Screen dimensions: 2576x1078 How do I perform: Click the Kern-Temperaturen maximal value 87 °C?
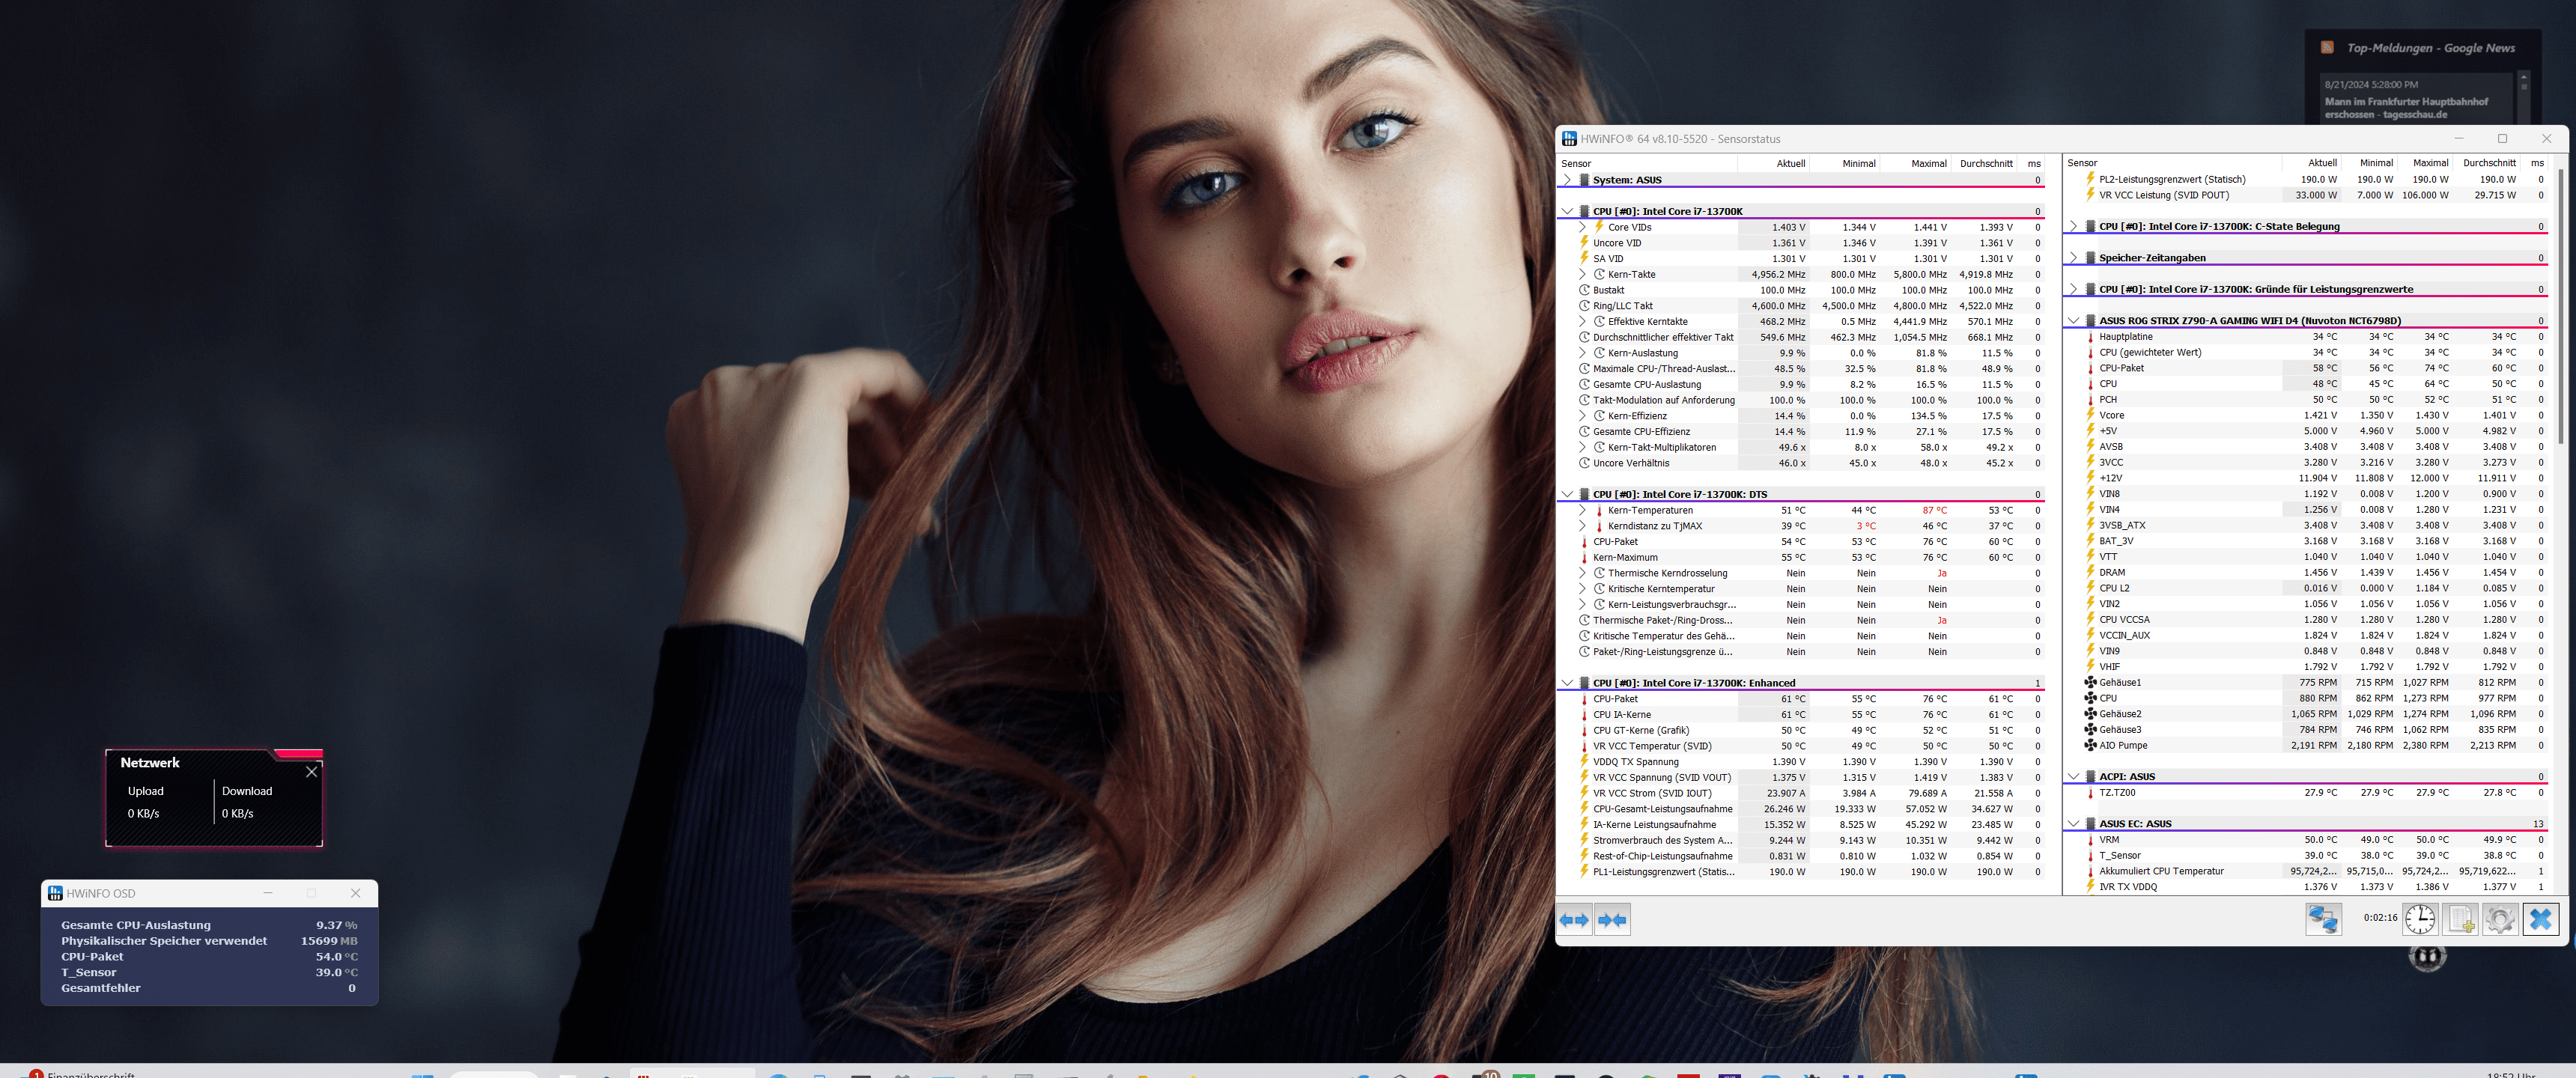(x=1934, y=510)
